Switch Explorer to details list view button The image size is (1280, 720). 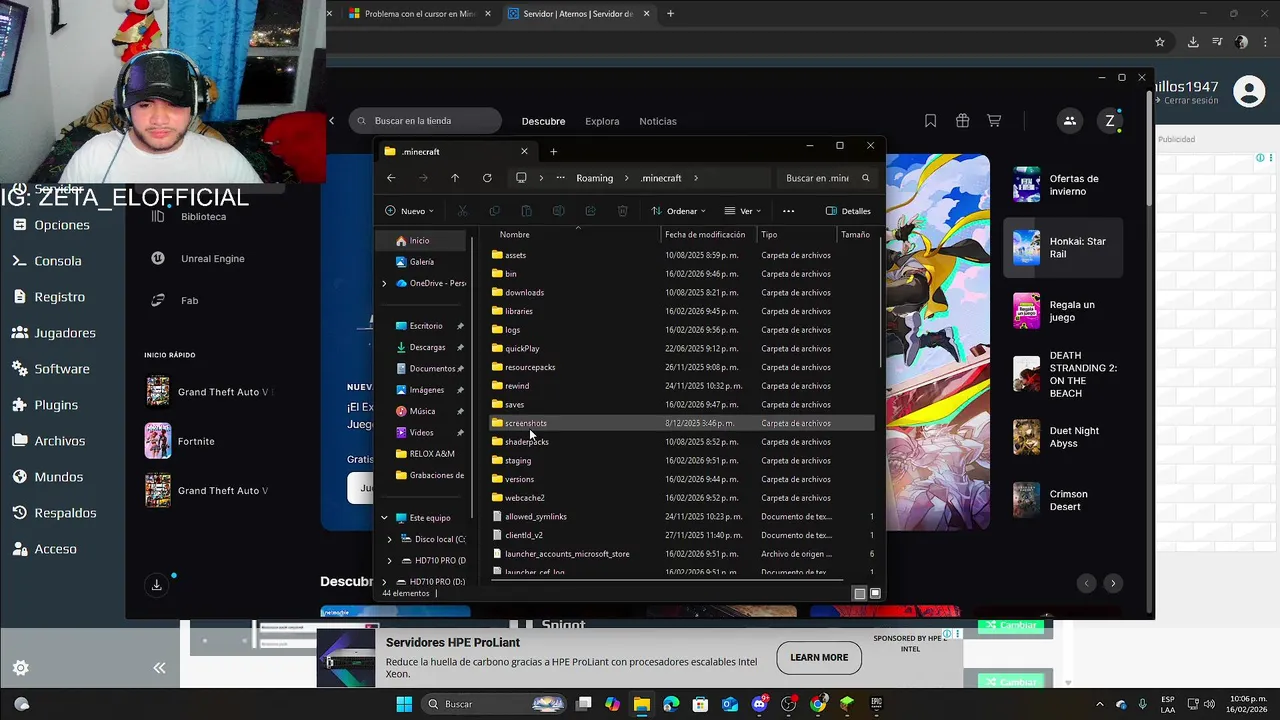click(x=859, y=593)
